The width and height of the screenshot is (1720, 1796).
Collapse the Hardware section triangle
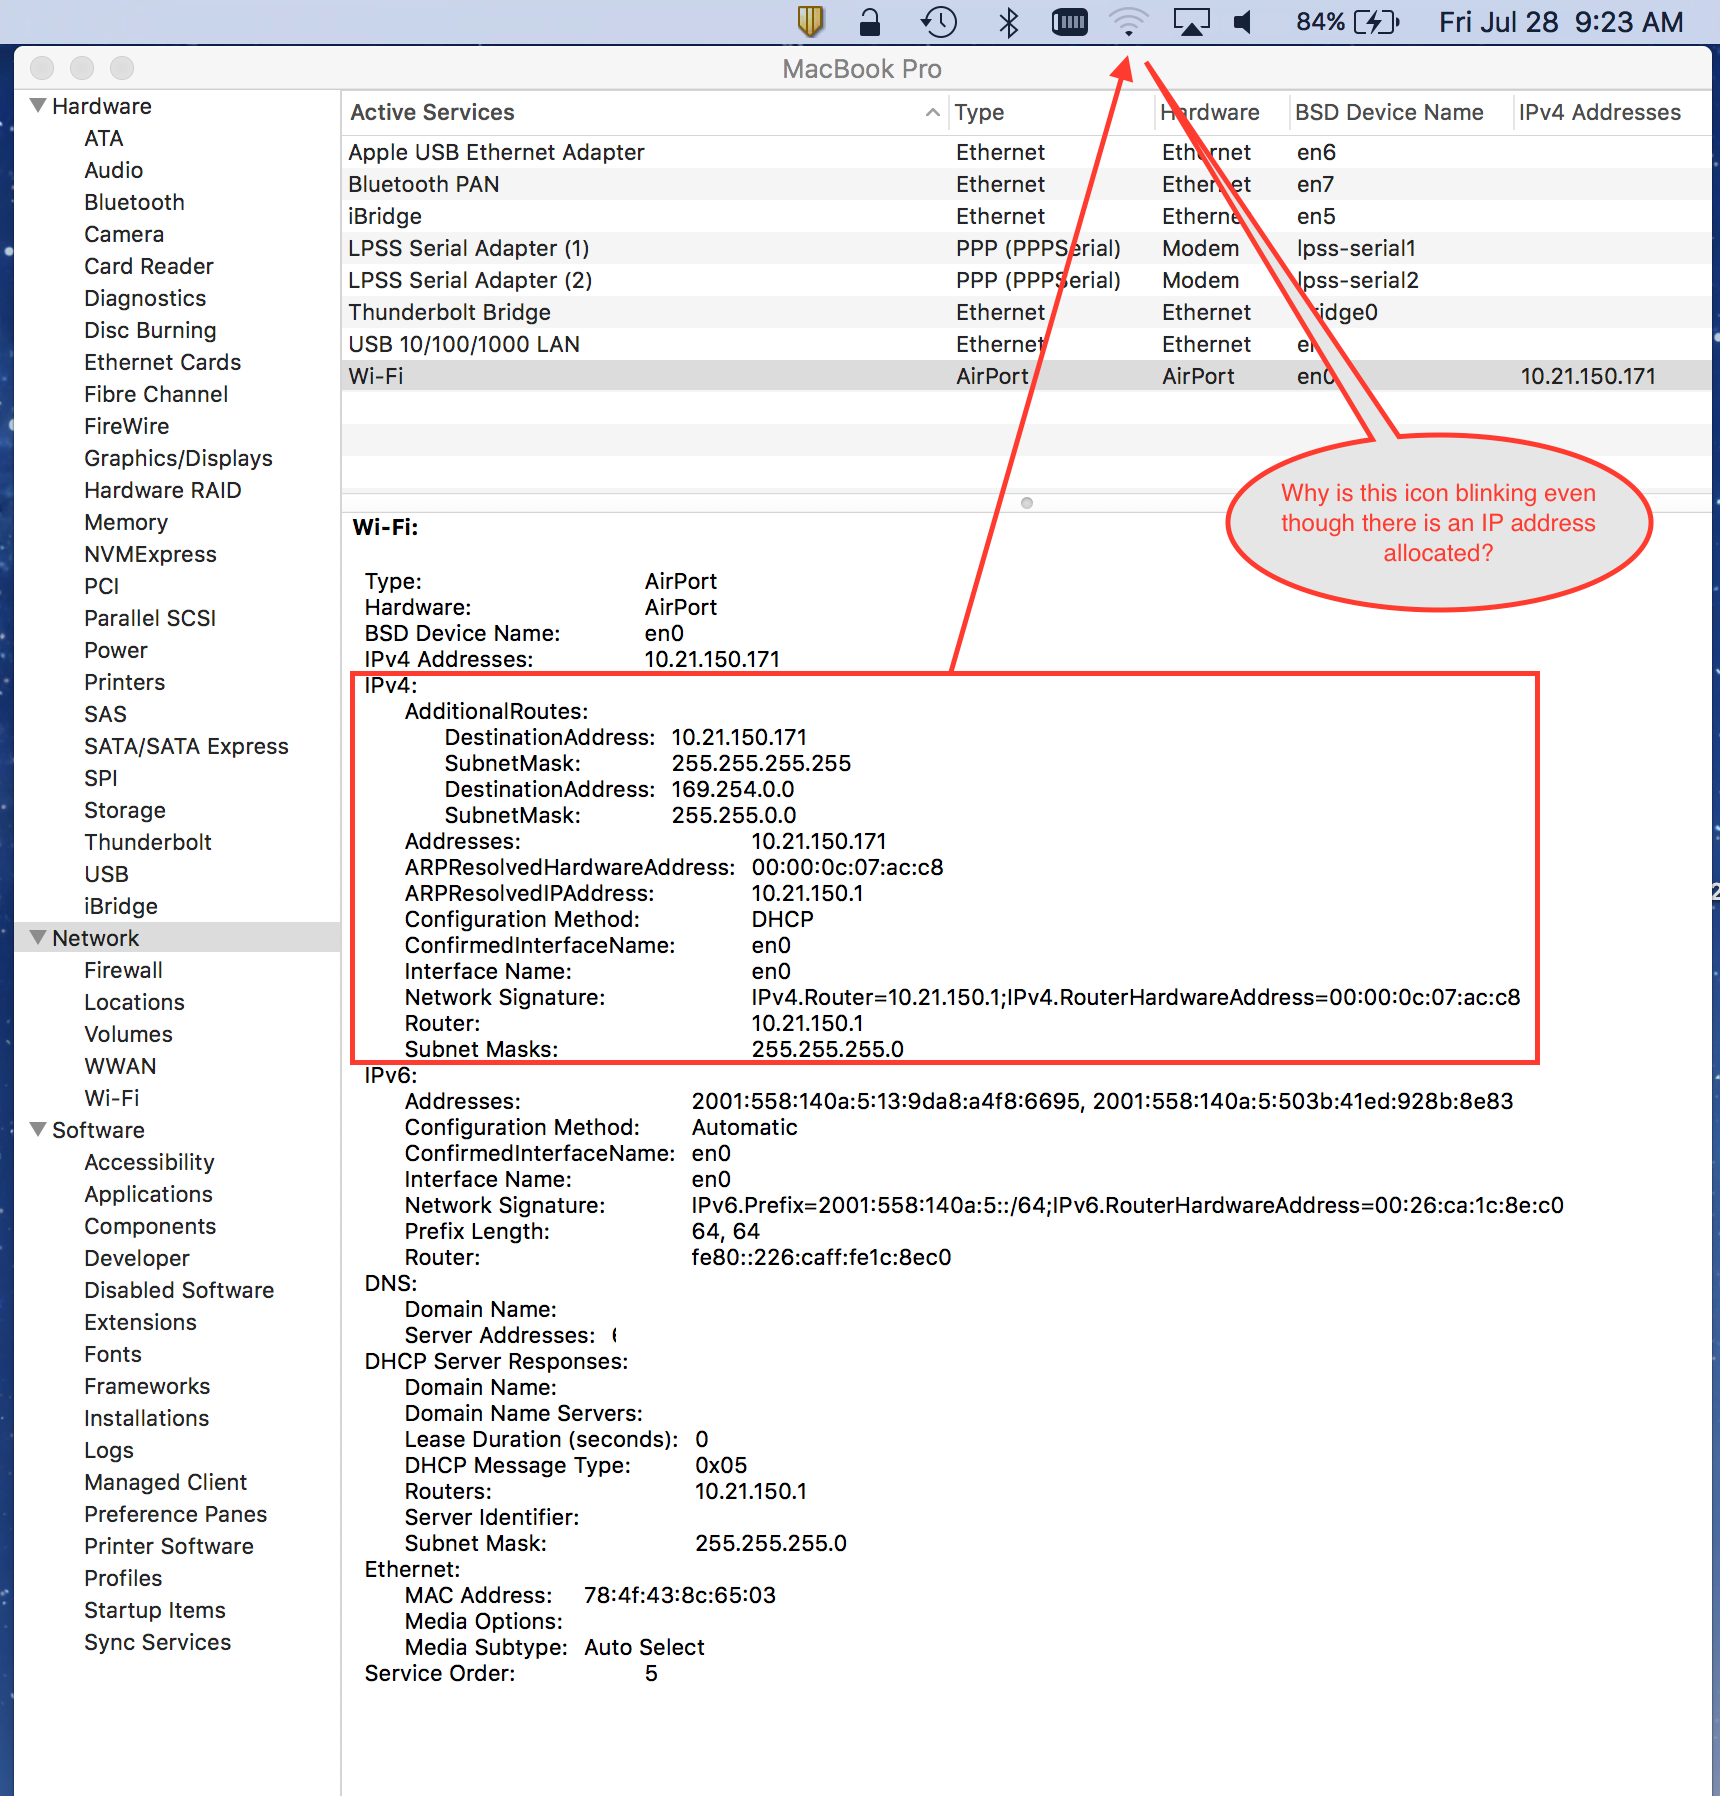point(39,105)
